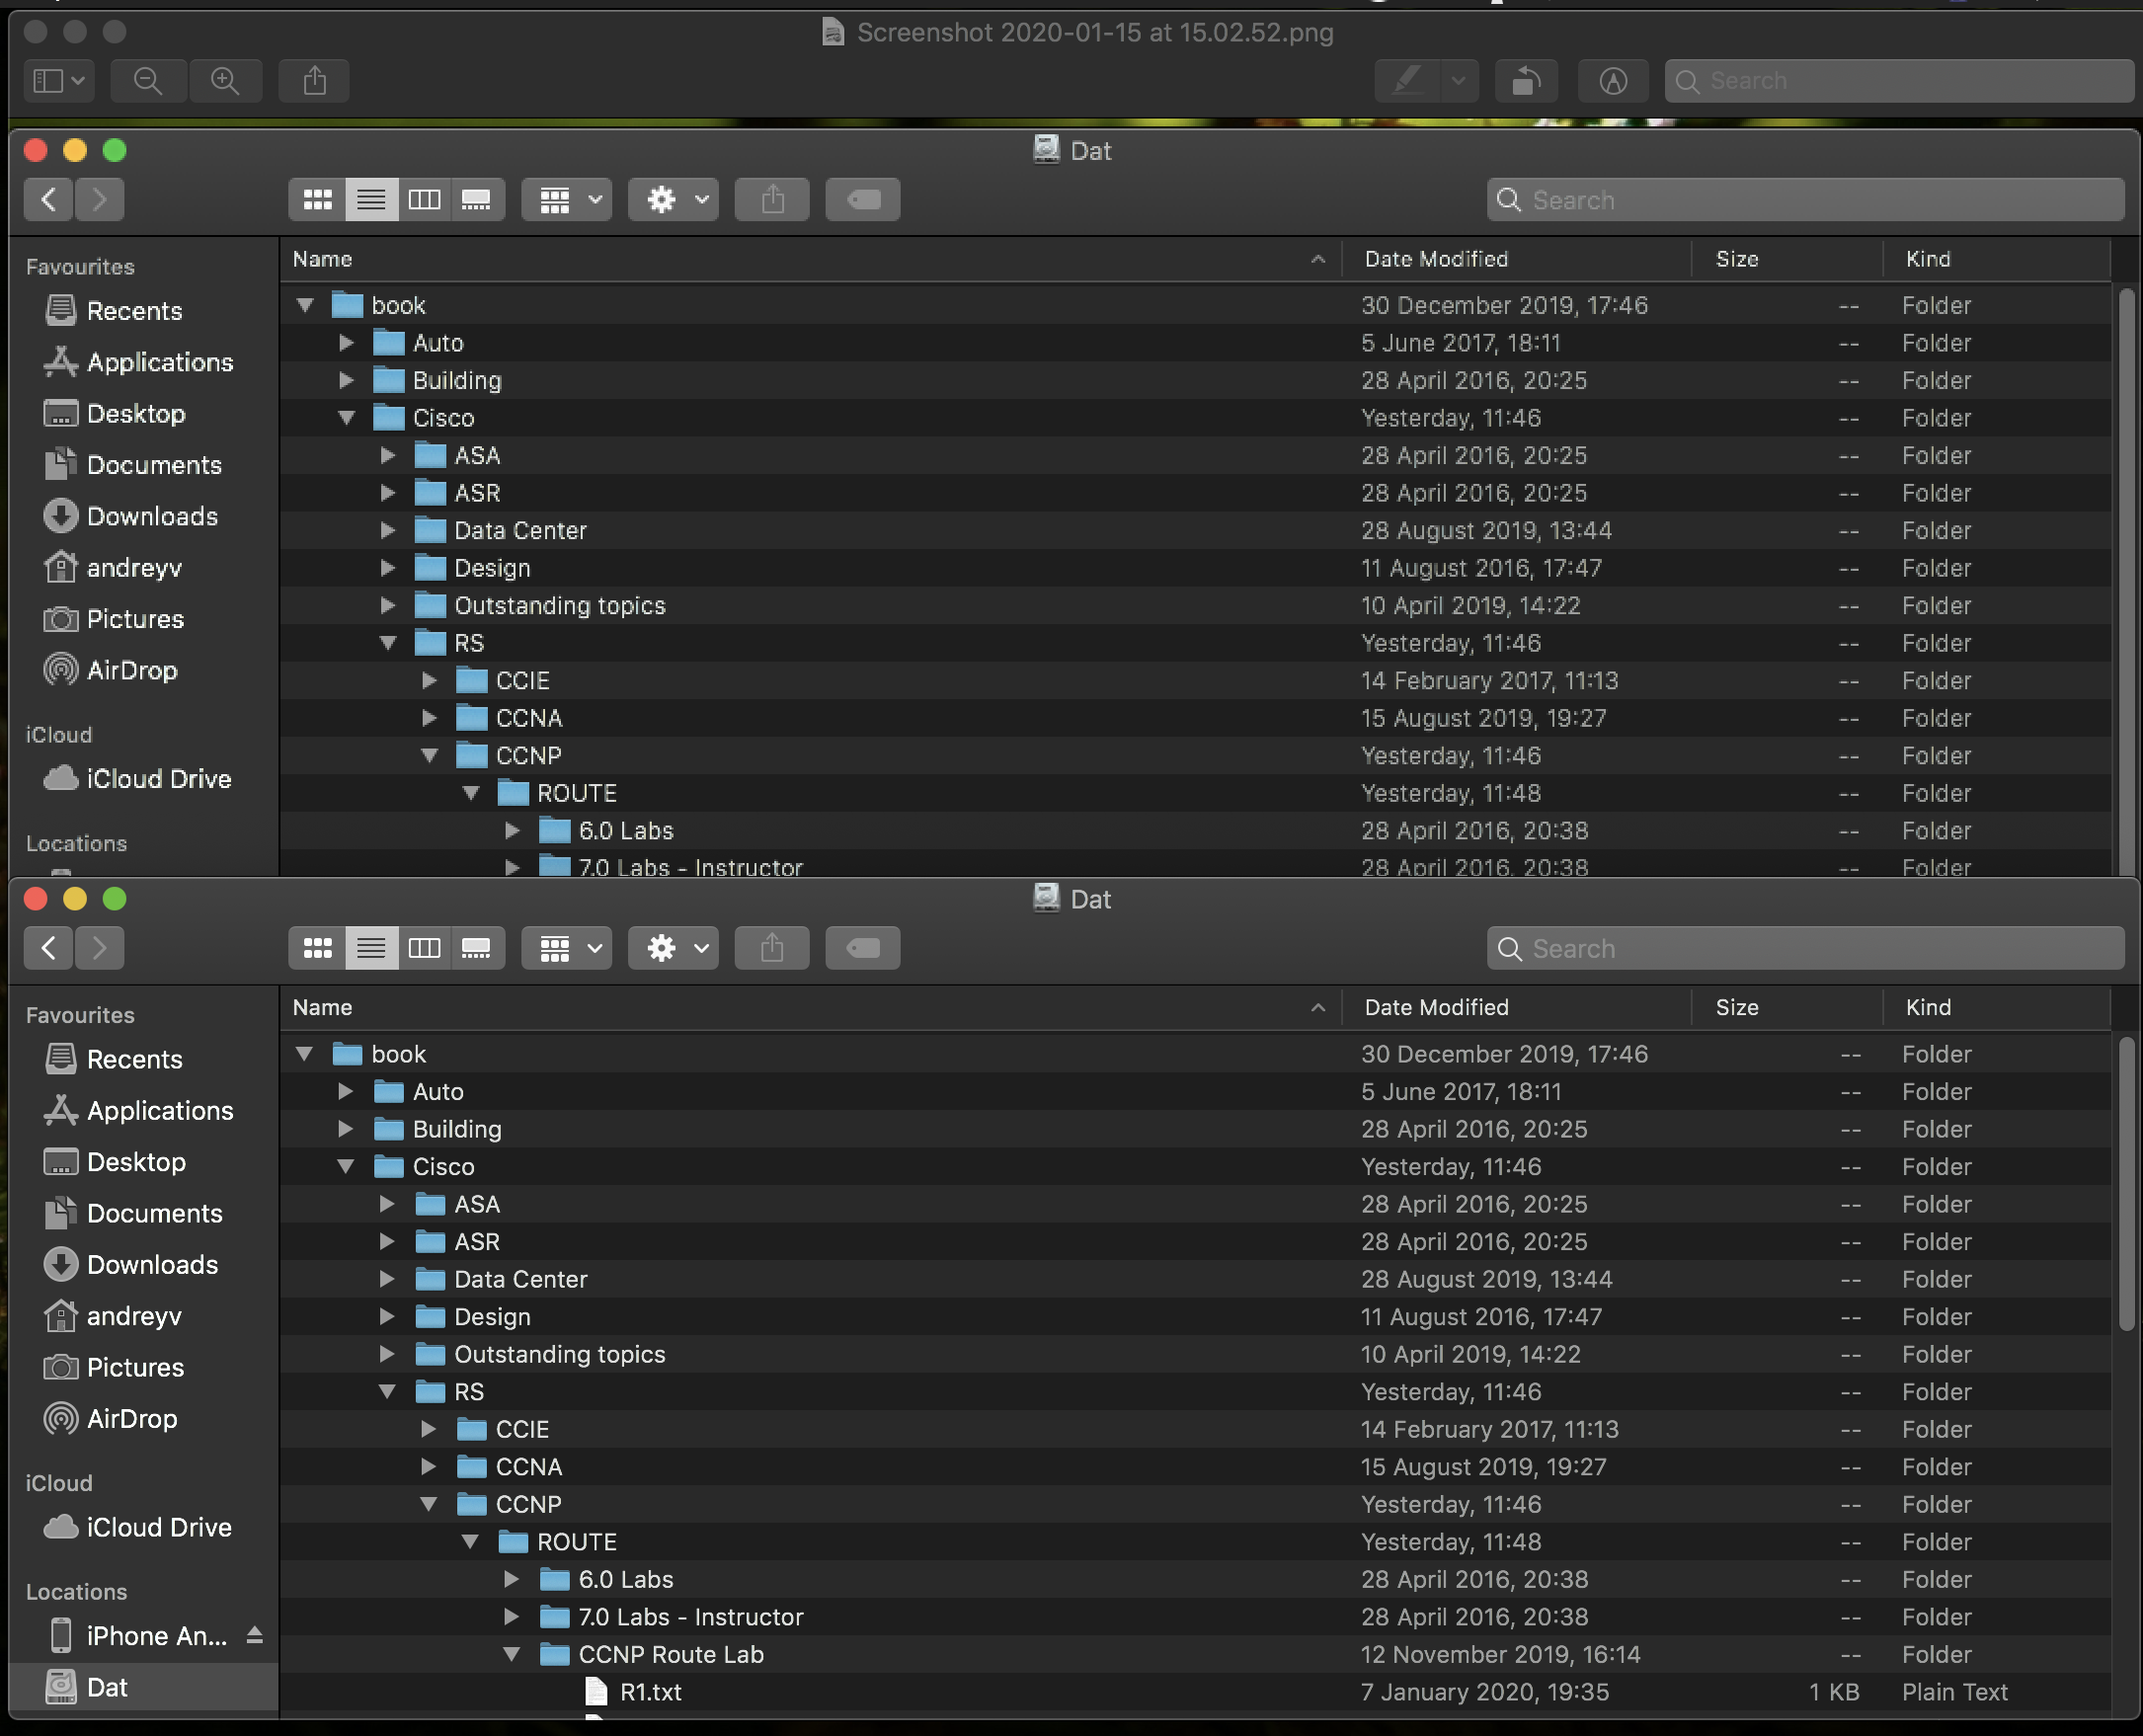The image size is (2143, 1736).
Task: Switch upper Finder window to icon view
Action: coord(317,200)
